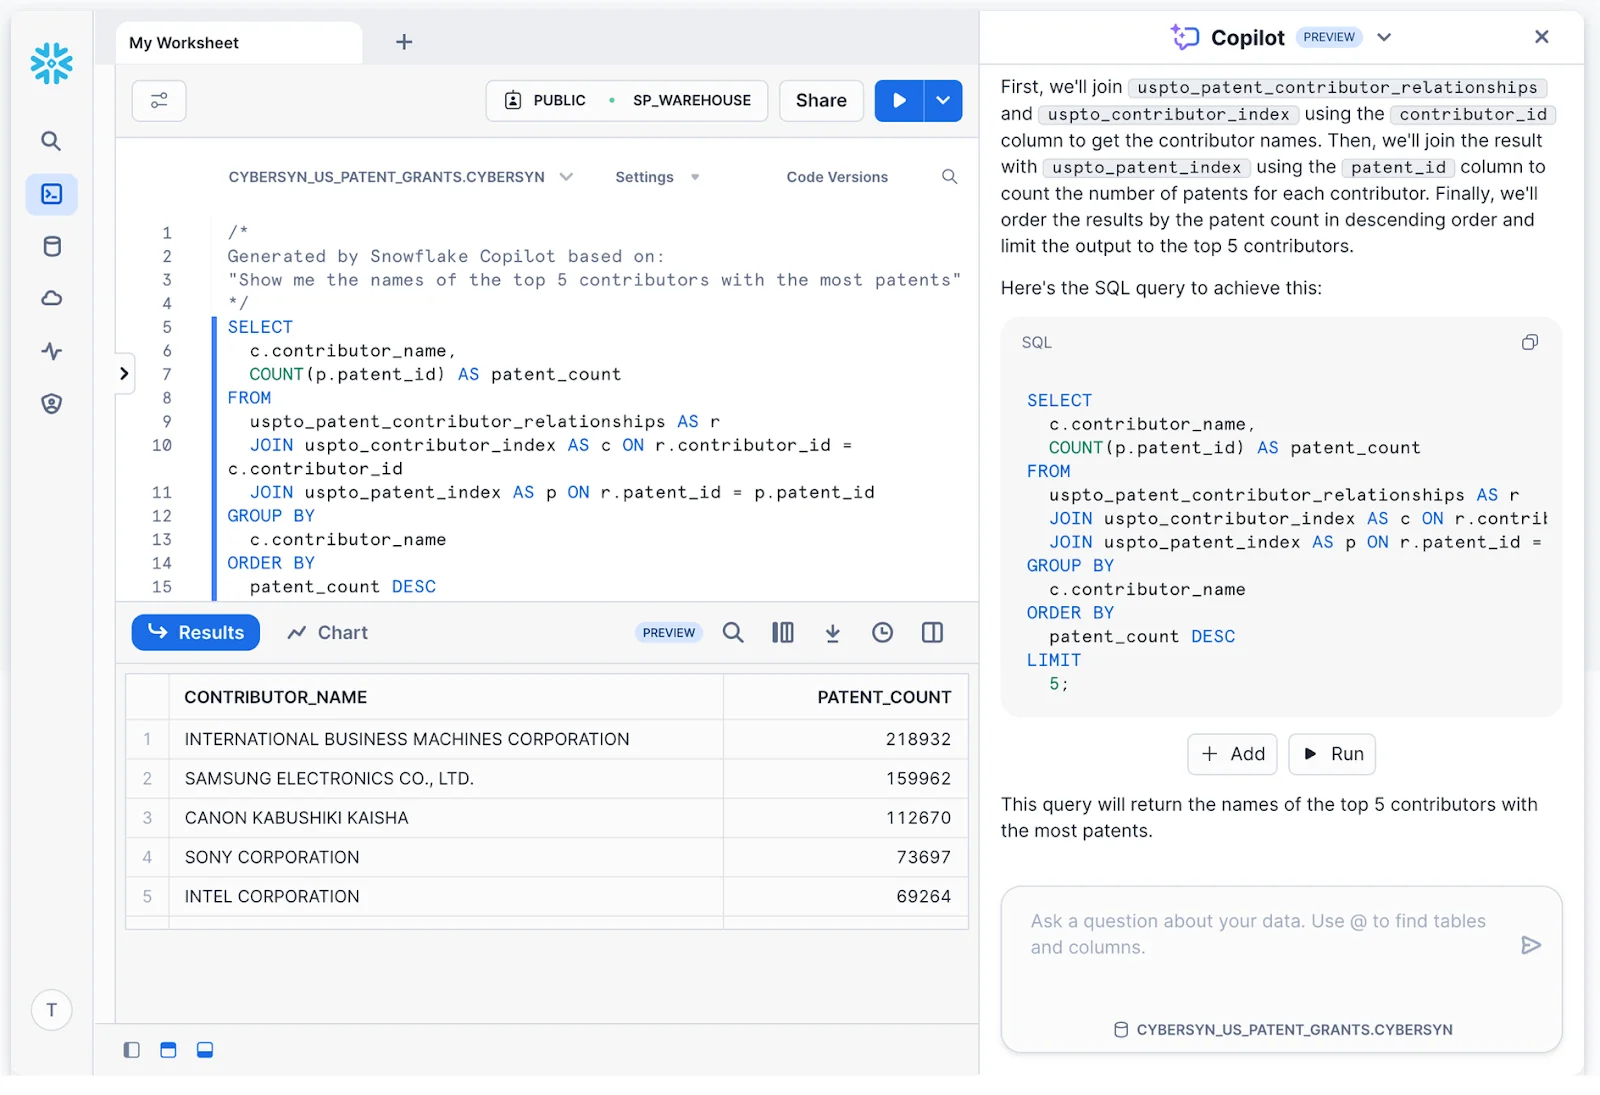Send the Copilot question
1600x1095 pixels.
(x=1530, y=945)
